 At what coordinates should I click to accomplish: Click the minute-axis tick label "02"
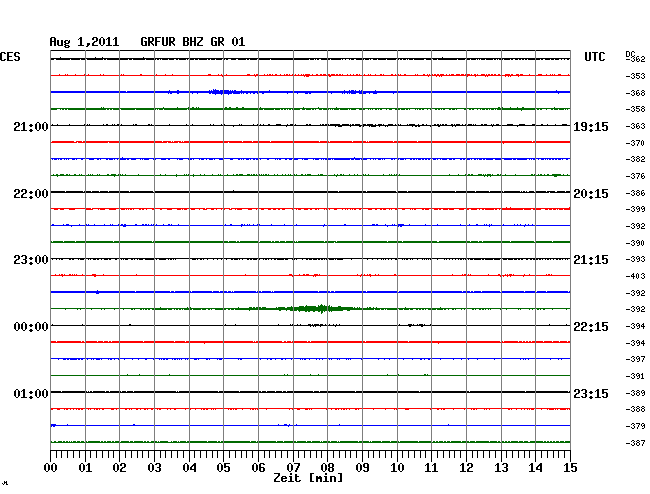pyautogui.click(x=119, y=468)
